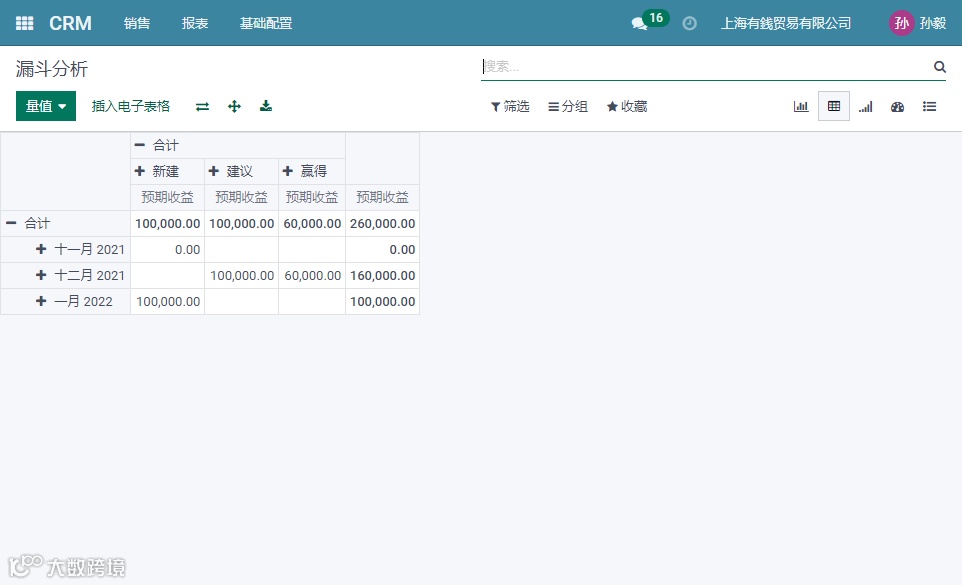962x585 pixels.
Task: Collapse the row header 合计
Action: click(x=65, y=223)
